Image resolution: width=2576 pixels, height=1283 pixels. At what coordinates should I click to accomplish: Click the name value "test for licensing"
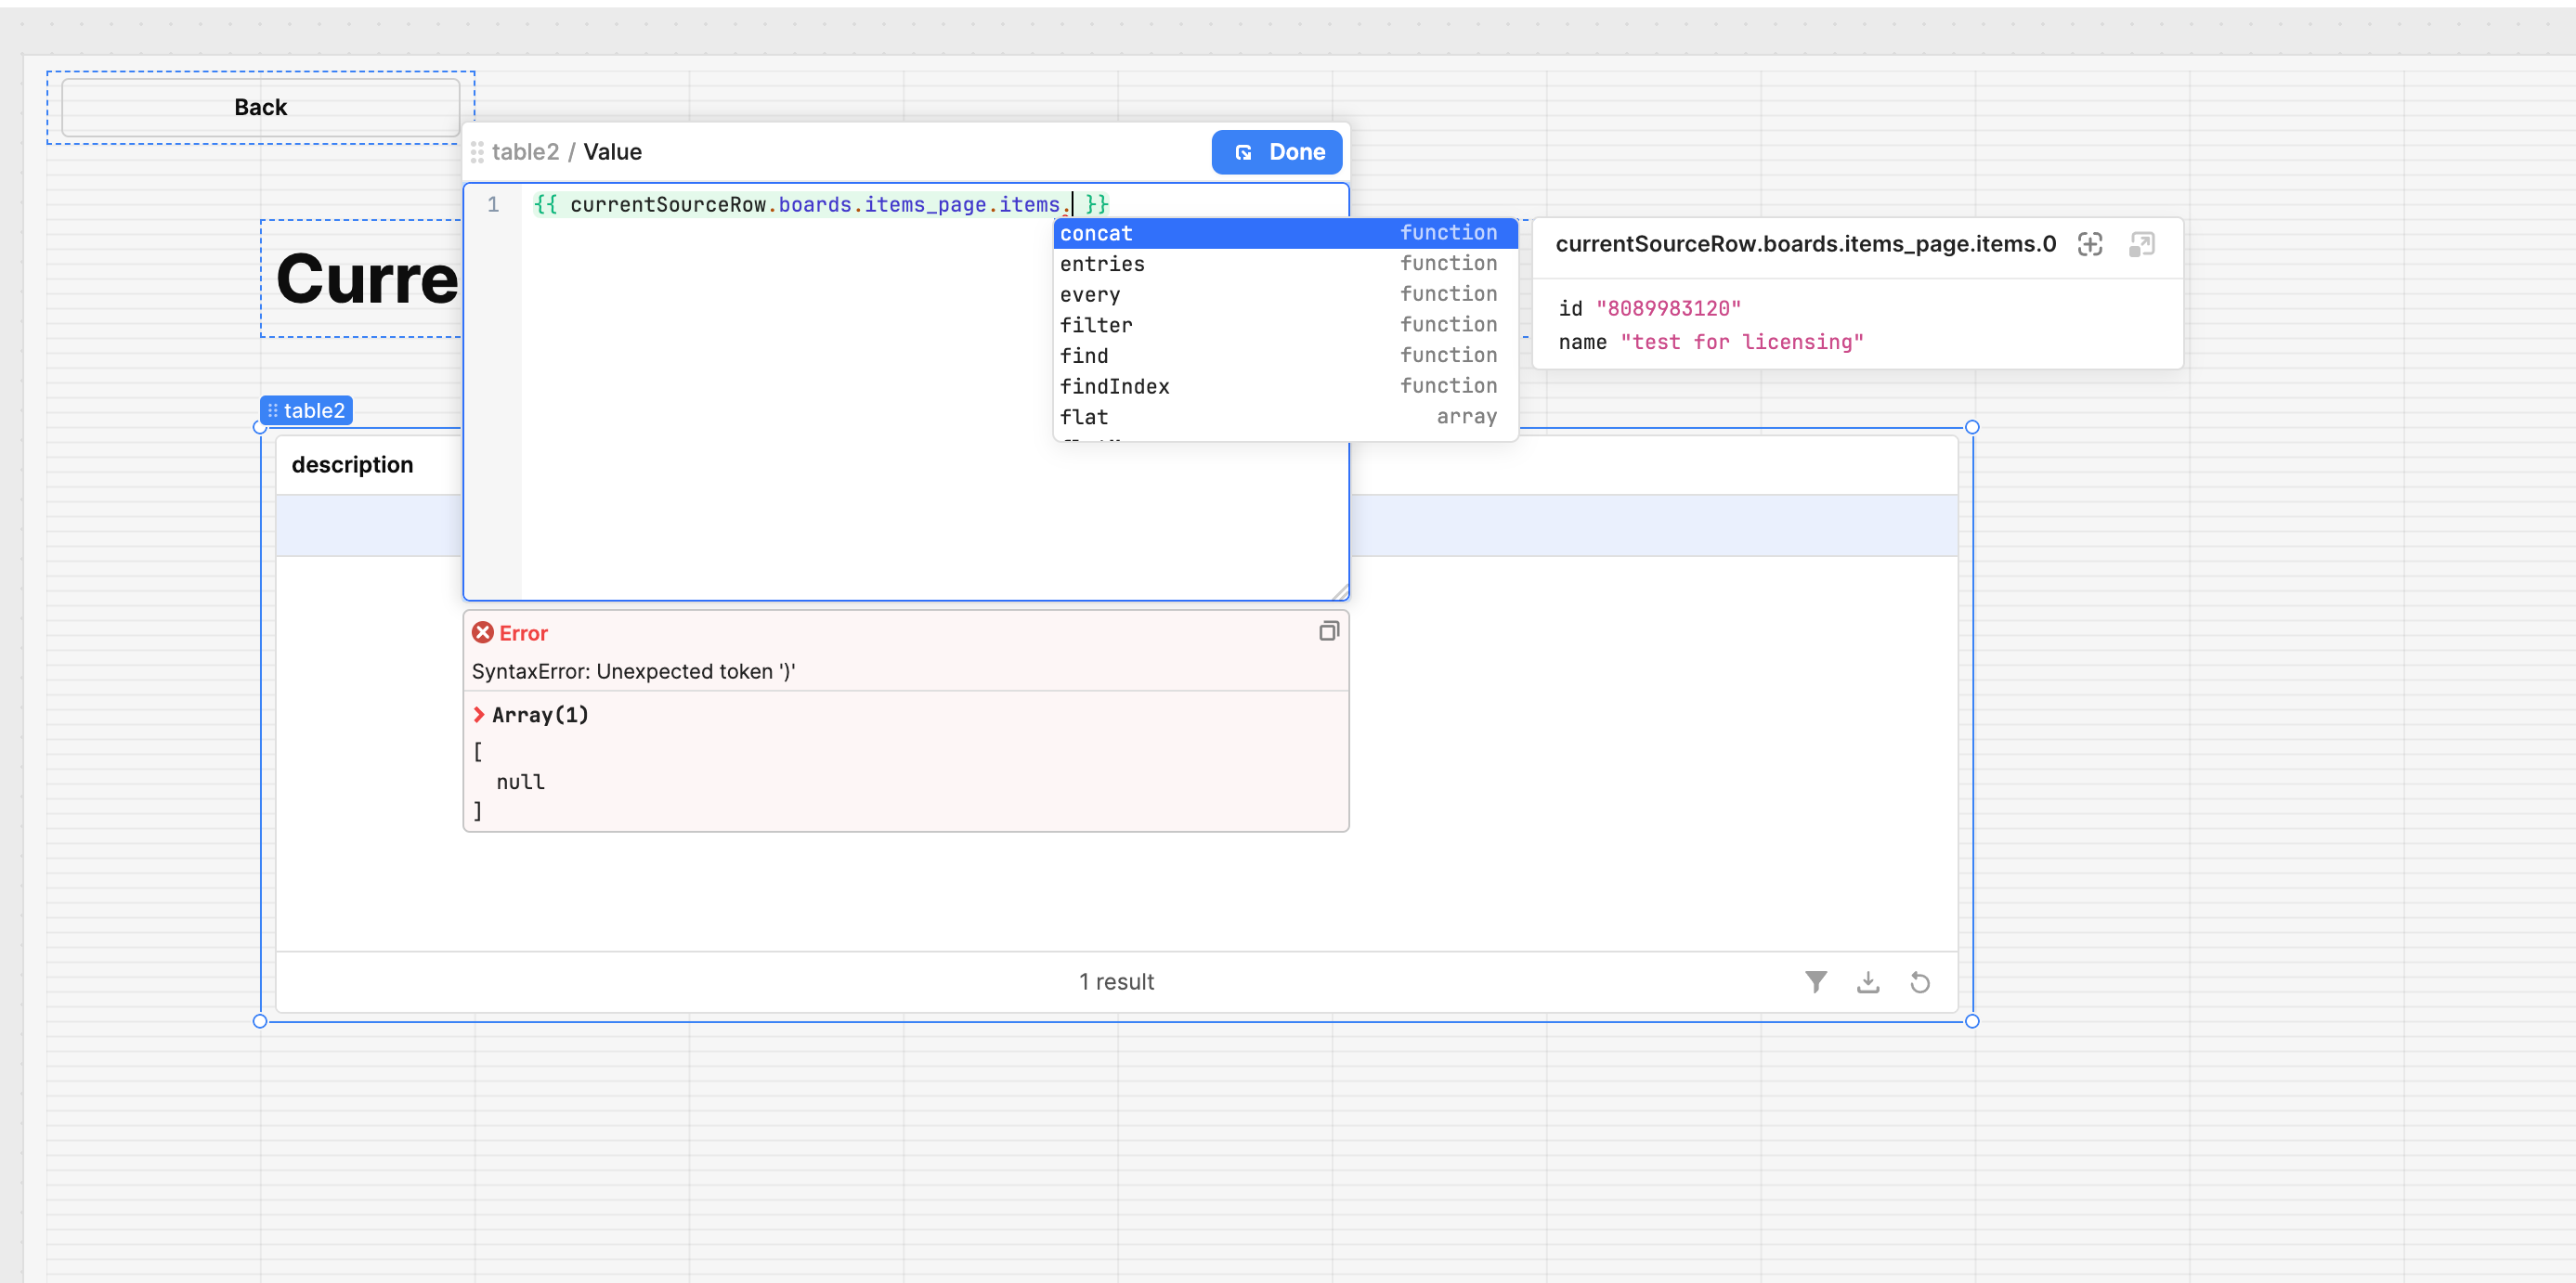pyautogui.click(x=1741, y=342)
